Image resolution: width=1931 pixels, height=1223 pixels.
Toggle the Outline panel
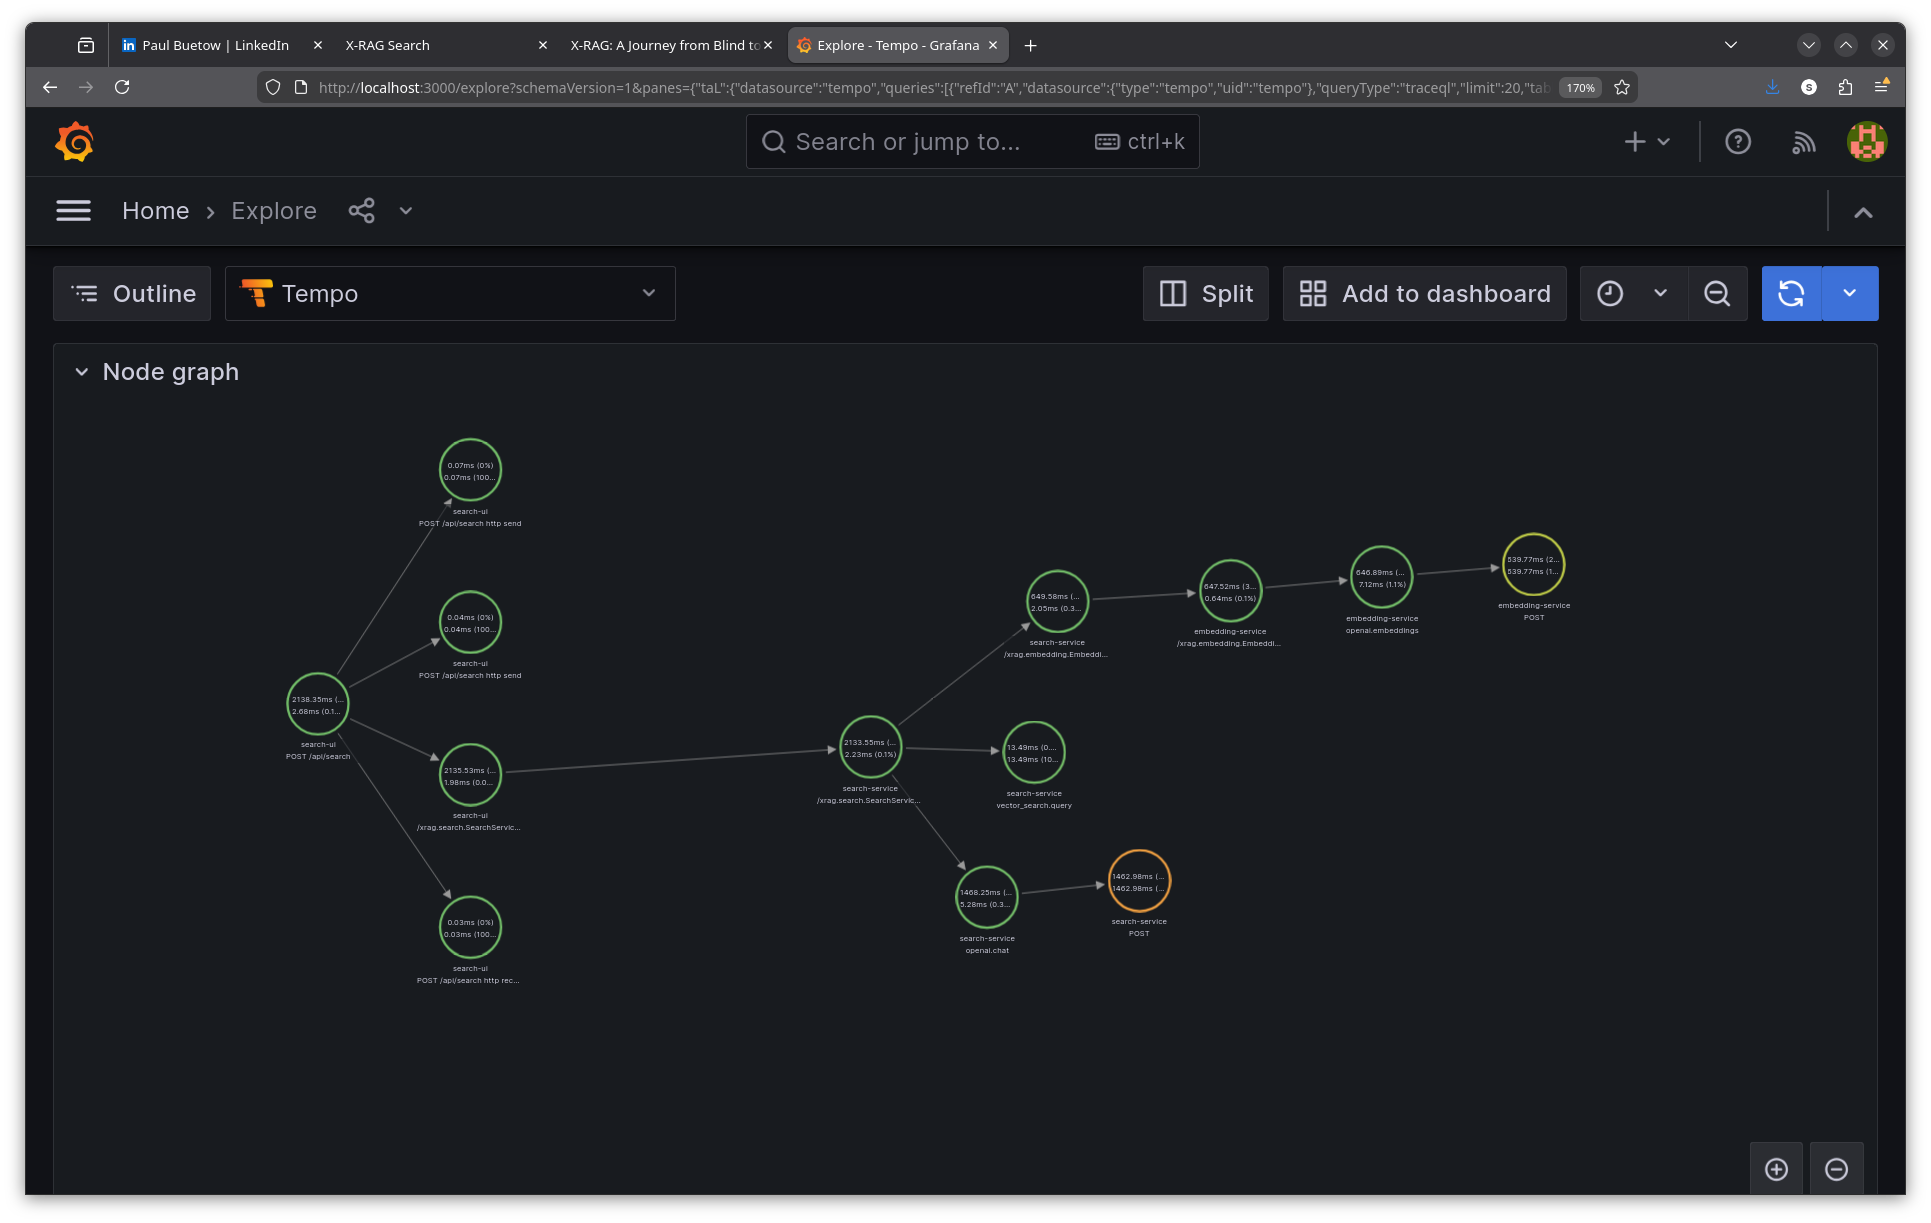[x=132, y=294]
